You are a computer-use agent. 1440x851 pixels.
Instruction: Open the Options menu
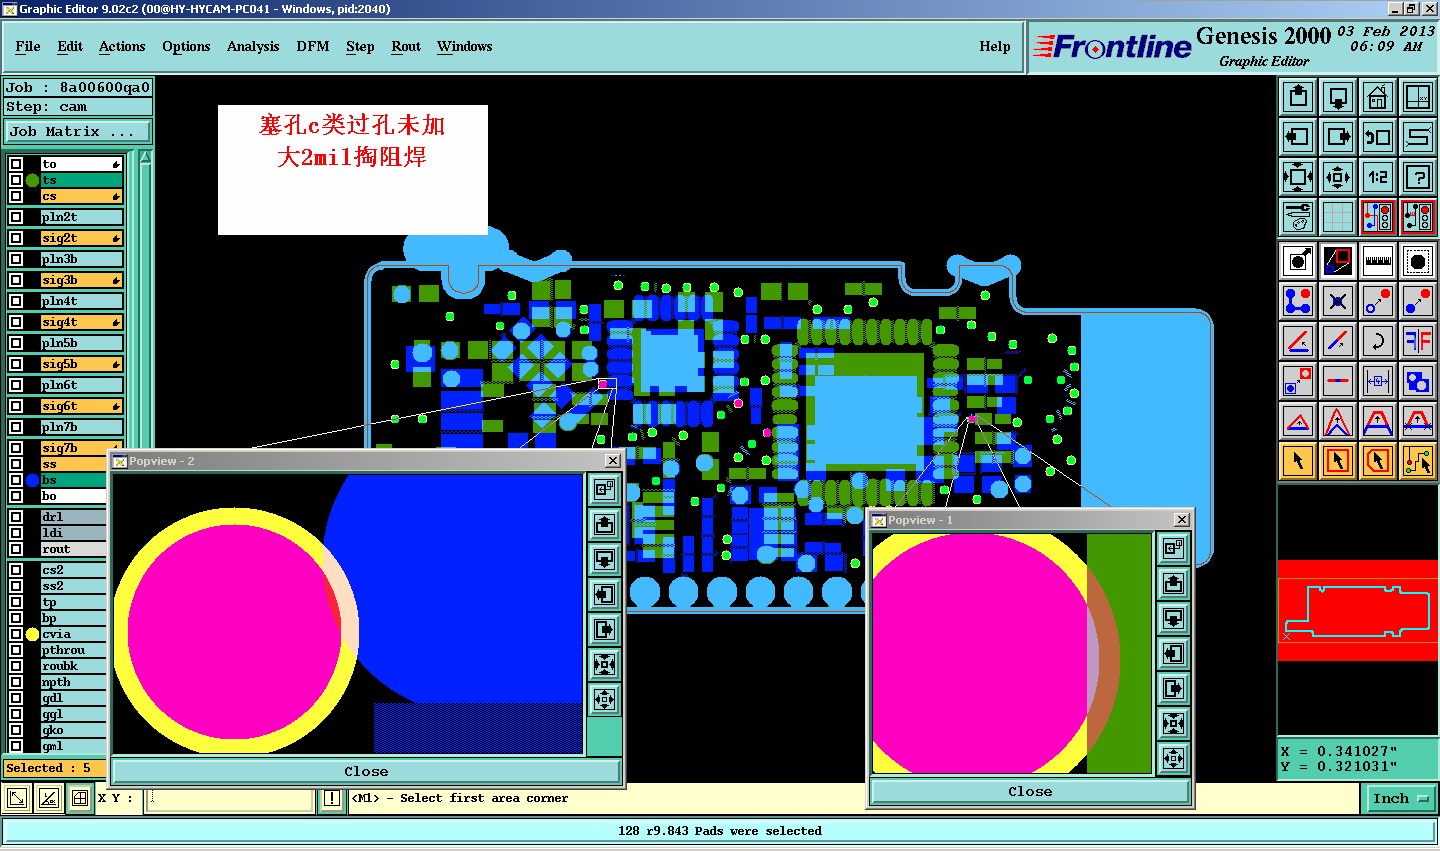186,46
